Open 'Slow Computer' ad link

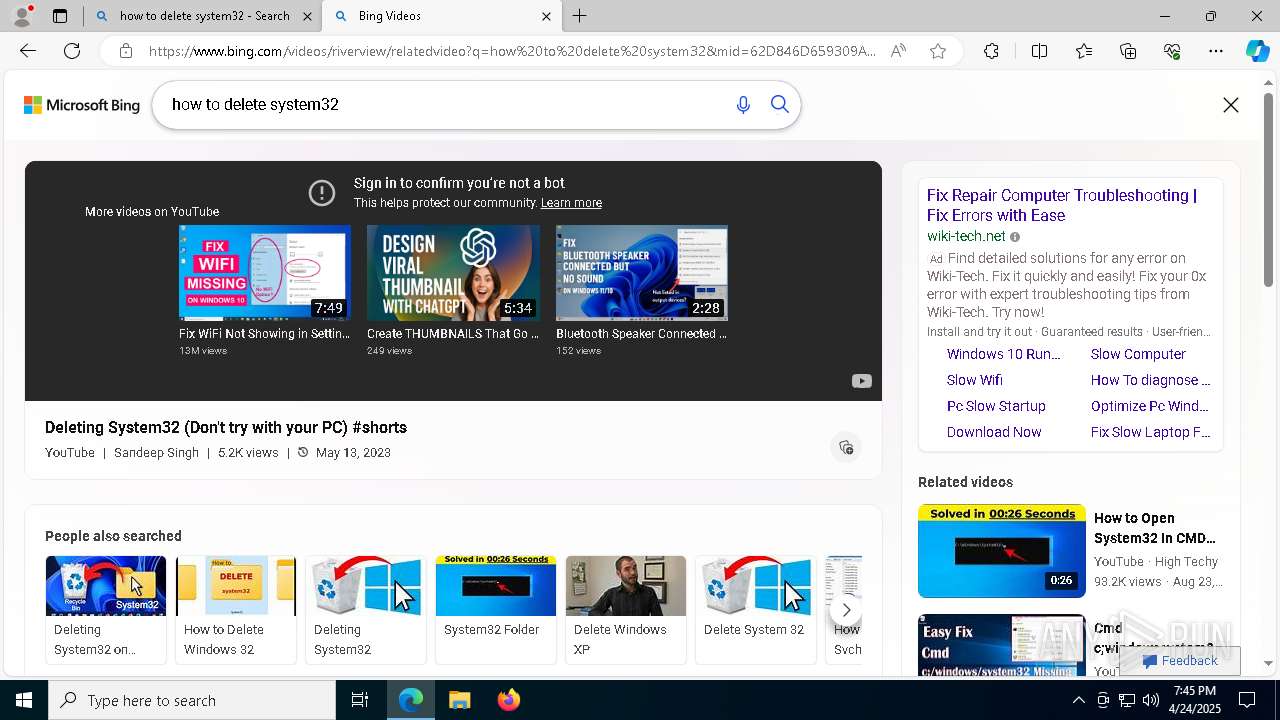1138,354
